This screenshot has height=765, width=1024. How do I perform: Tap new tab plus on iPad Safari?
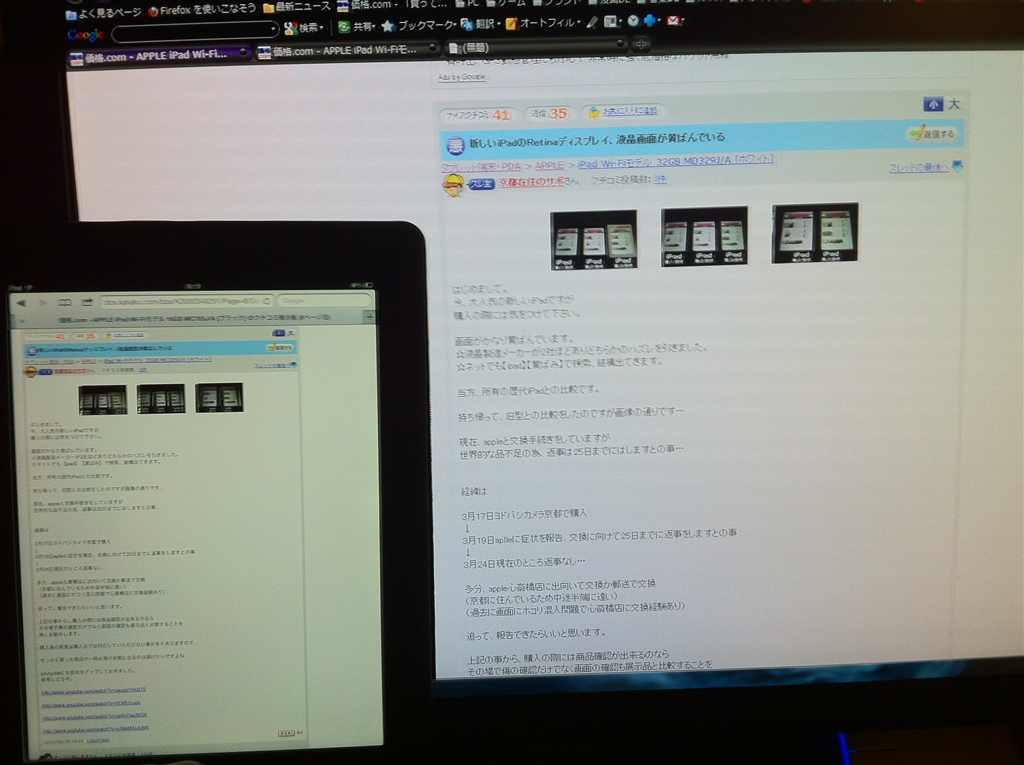point(369,317)
